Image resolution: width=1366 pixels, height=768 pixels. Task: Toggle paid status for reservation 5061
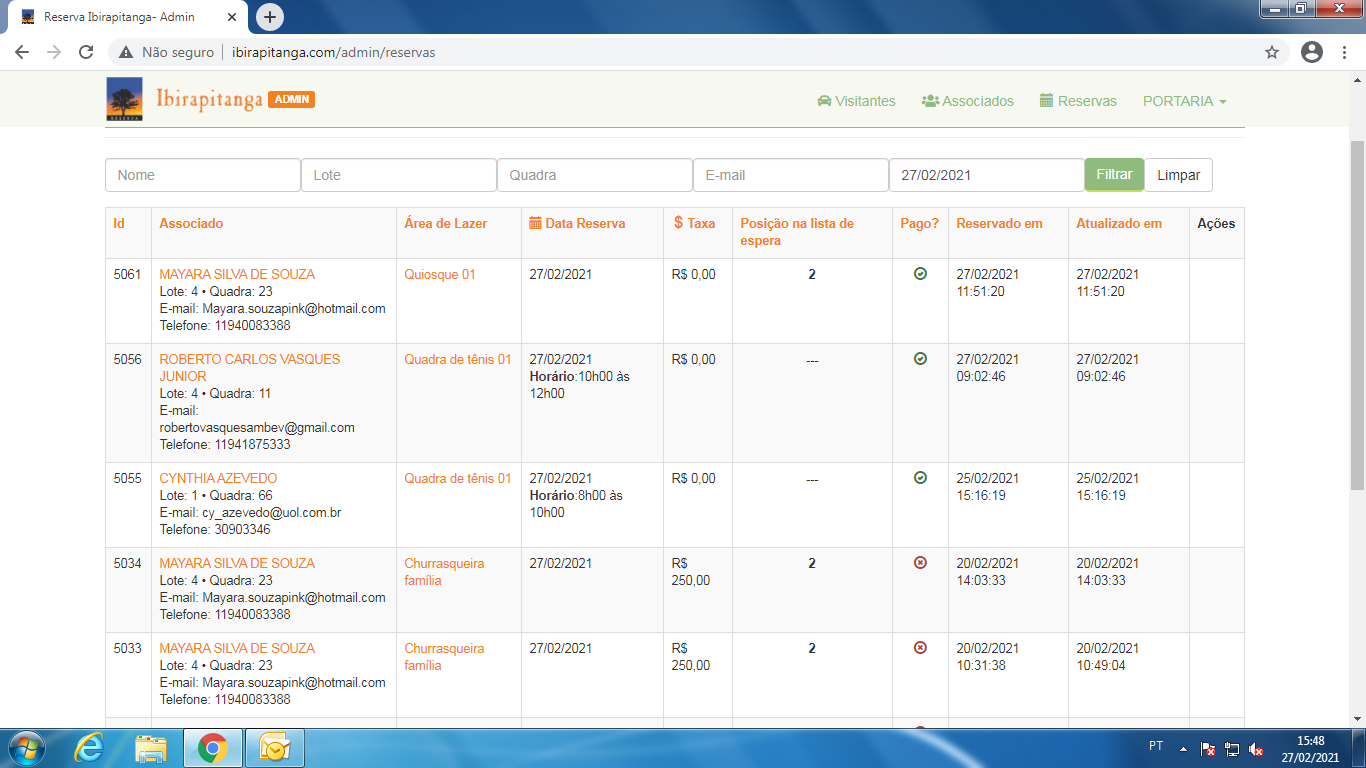point(920,274)
